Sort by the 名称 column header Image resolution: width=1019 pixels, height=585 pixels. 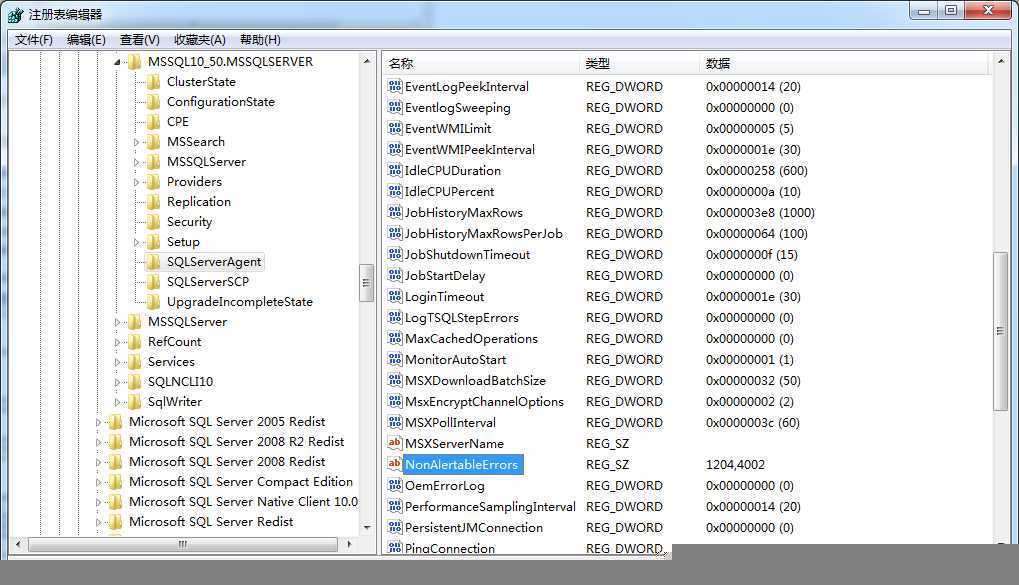[481, 64]
